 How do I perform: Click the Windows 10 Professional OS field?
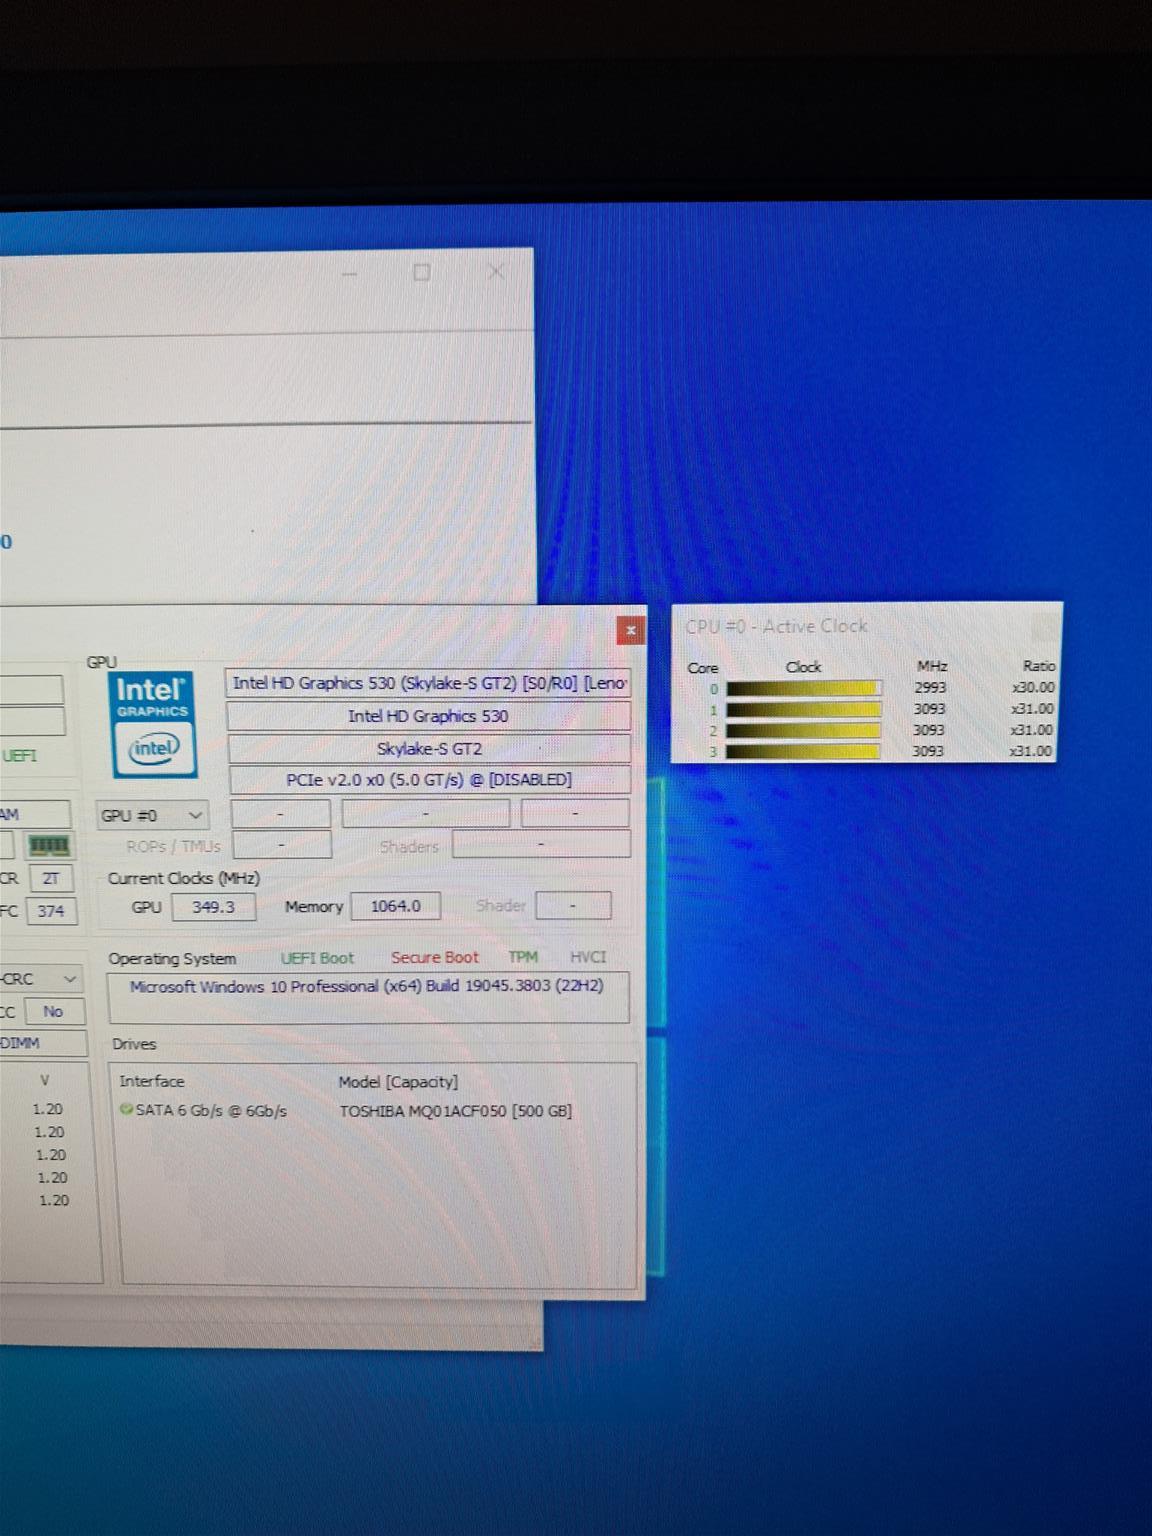point(367,987)
